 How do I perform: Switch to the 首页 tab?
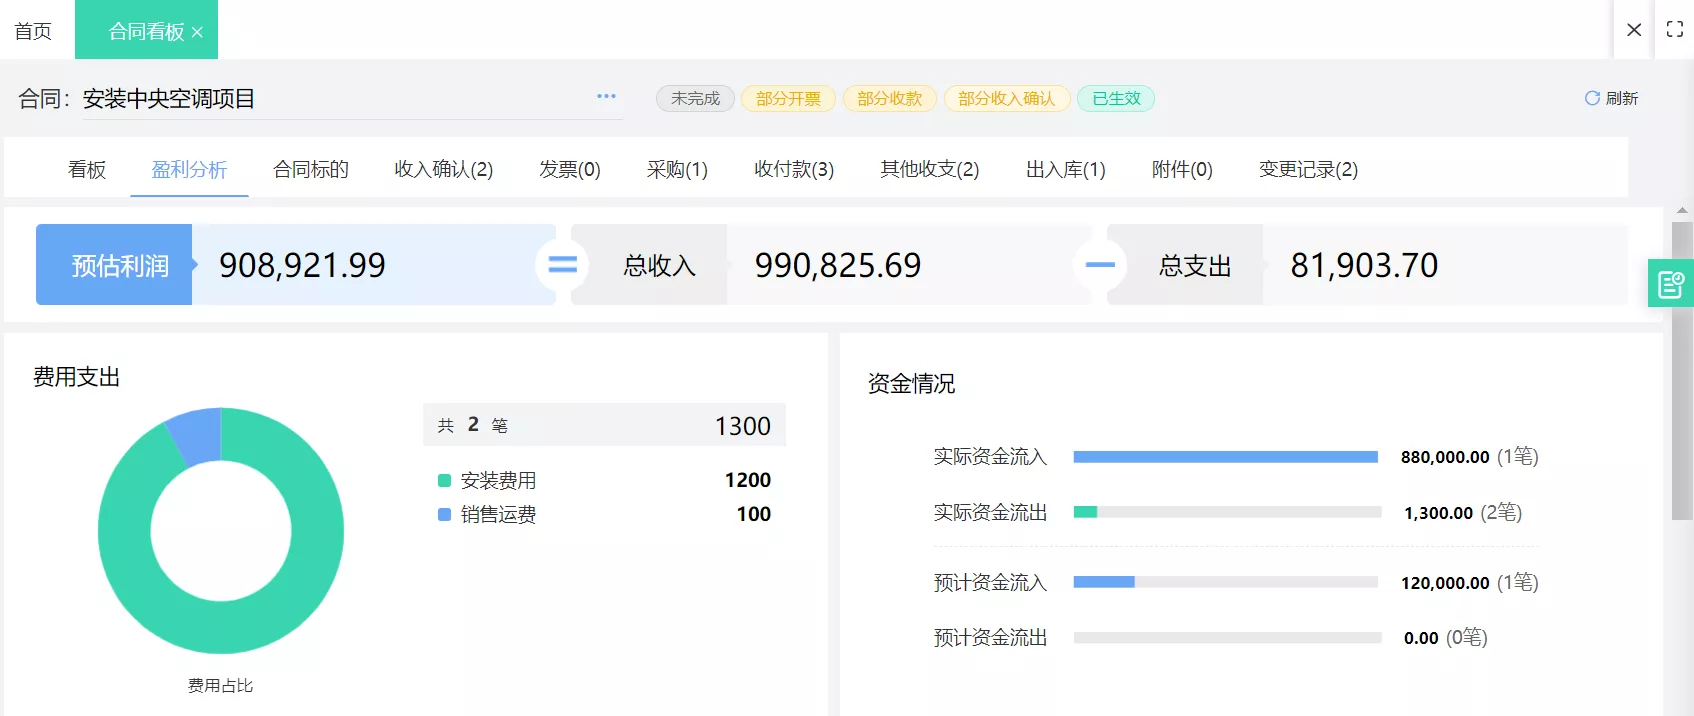click(33, 31)
